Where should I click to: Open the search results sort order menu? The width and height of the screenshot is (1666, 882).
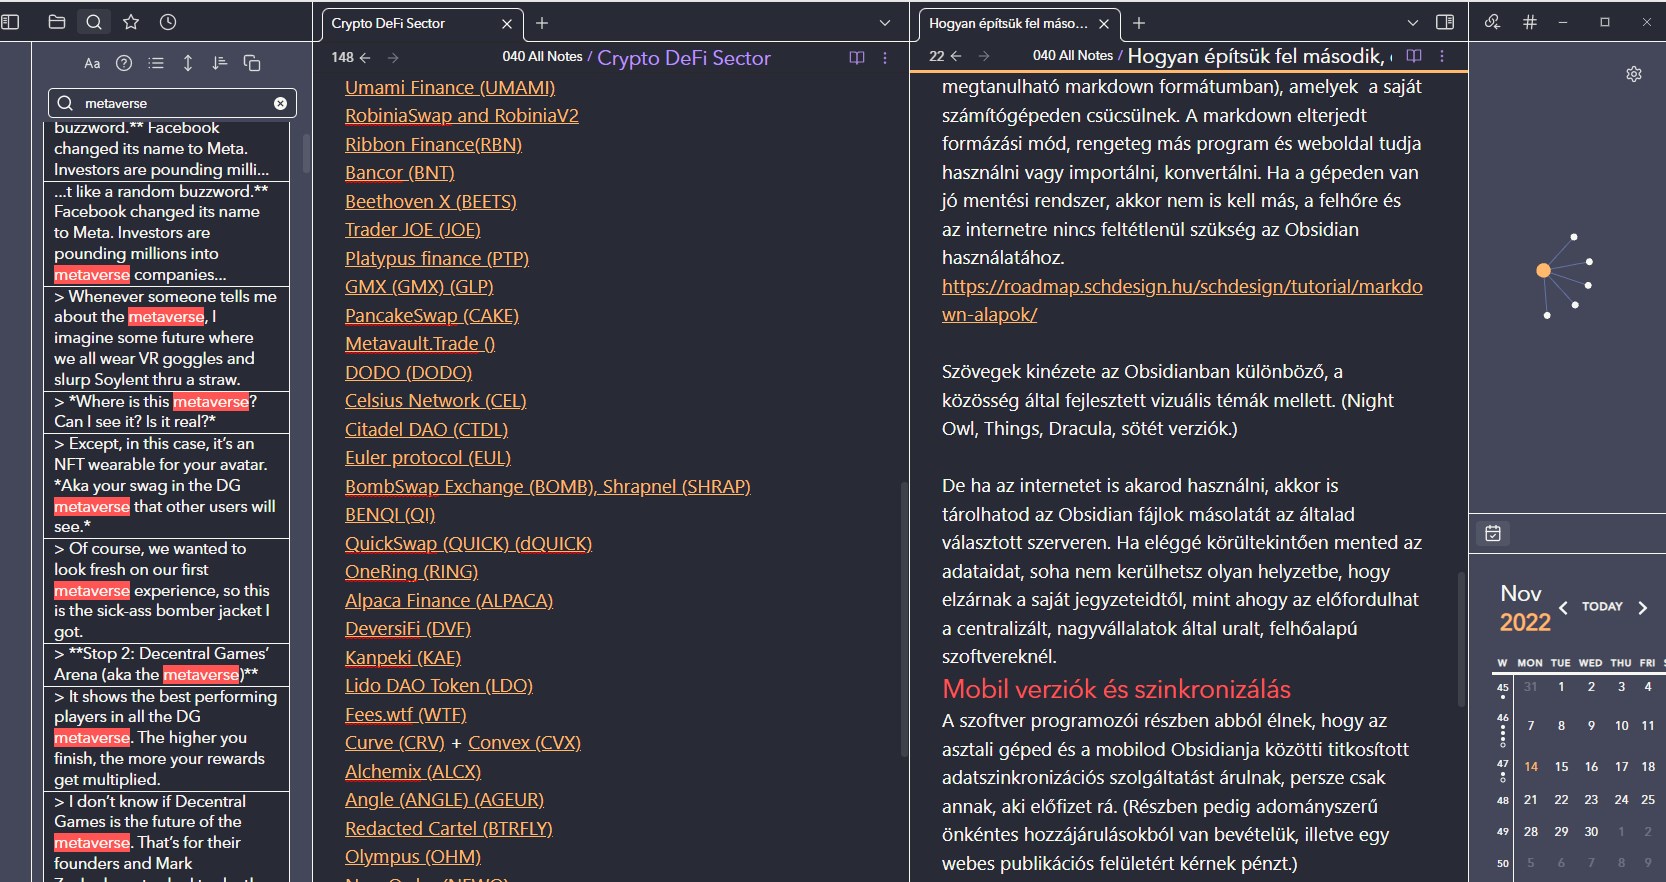pos(220,63)
